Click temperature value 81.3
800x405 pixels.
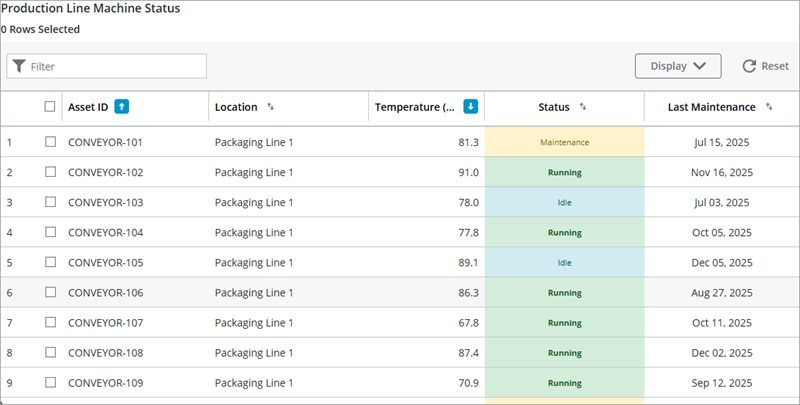468,142
